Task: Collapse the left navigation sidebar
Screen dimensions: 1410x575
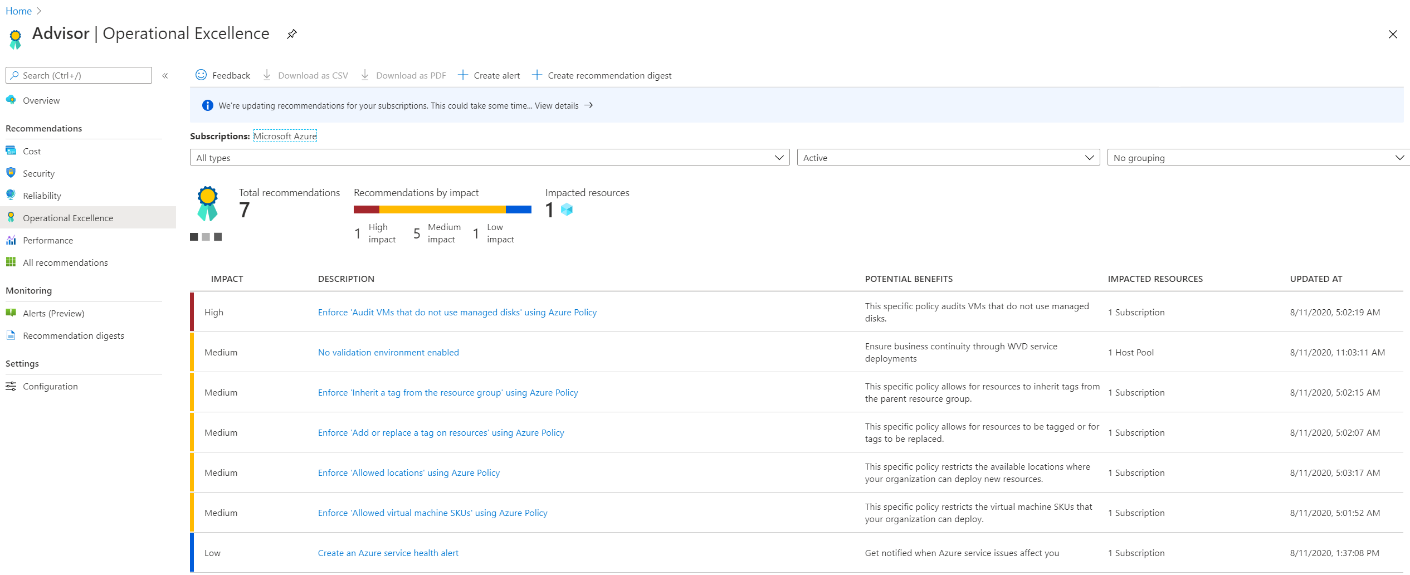Action: point(165,76)
